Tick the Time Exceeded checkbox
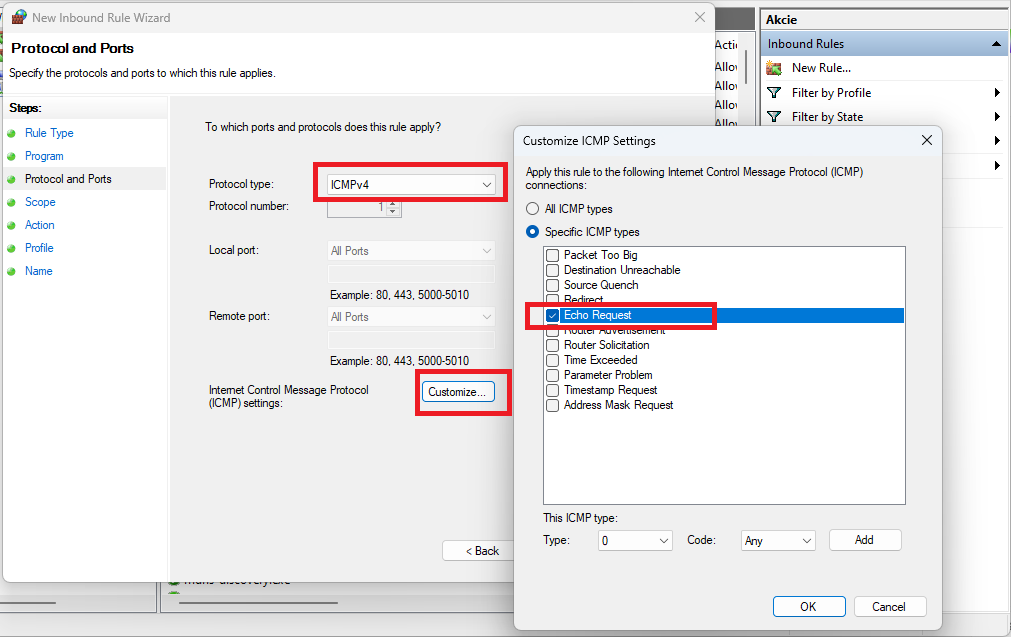 (x=553, y=360)
